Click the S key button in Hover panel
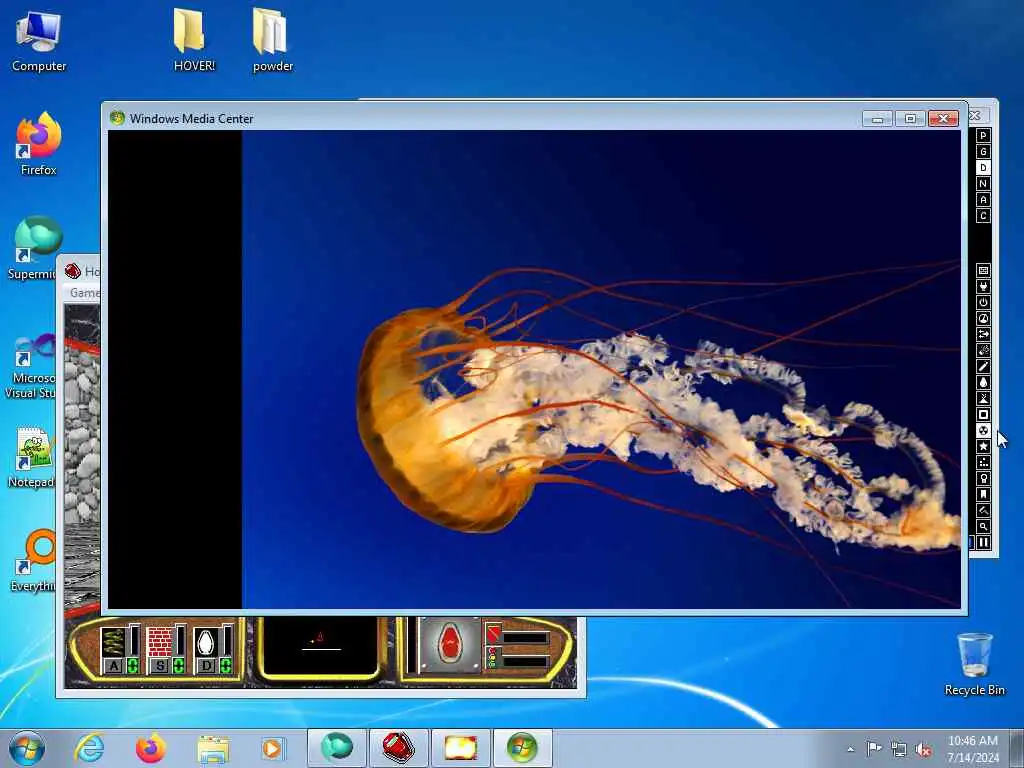 tap(161, 666)
